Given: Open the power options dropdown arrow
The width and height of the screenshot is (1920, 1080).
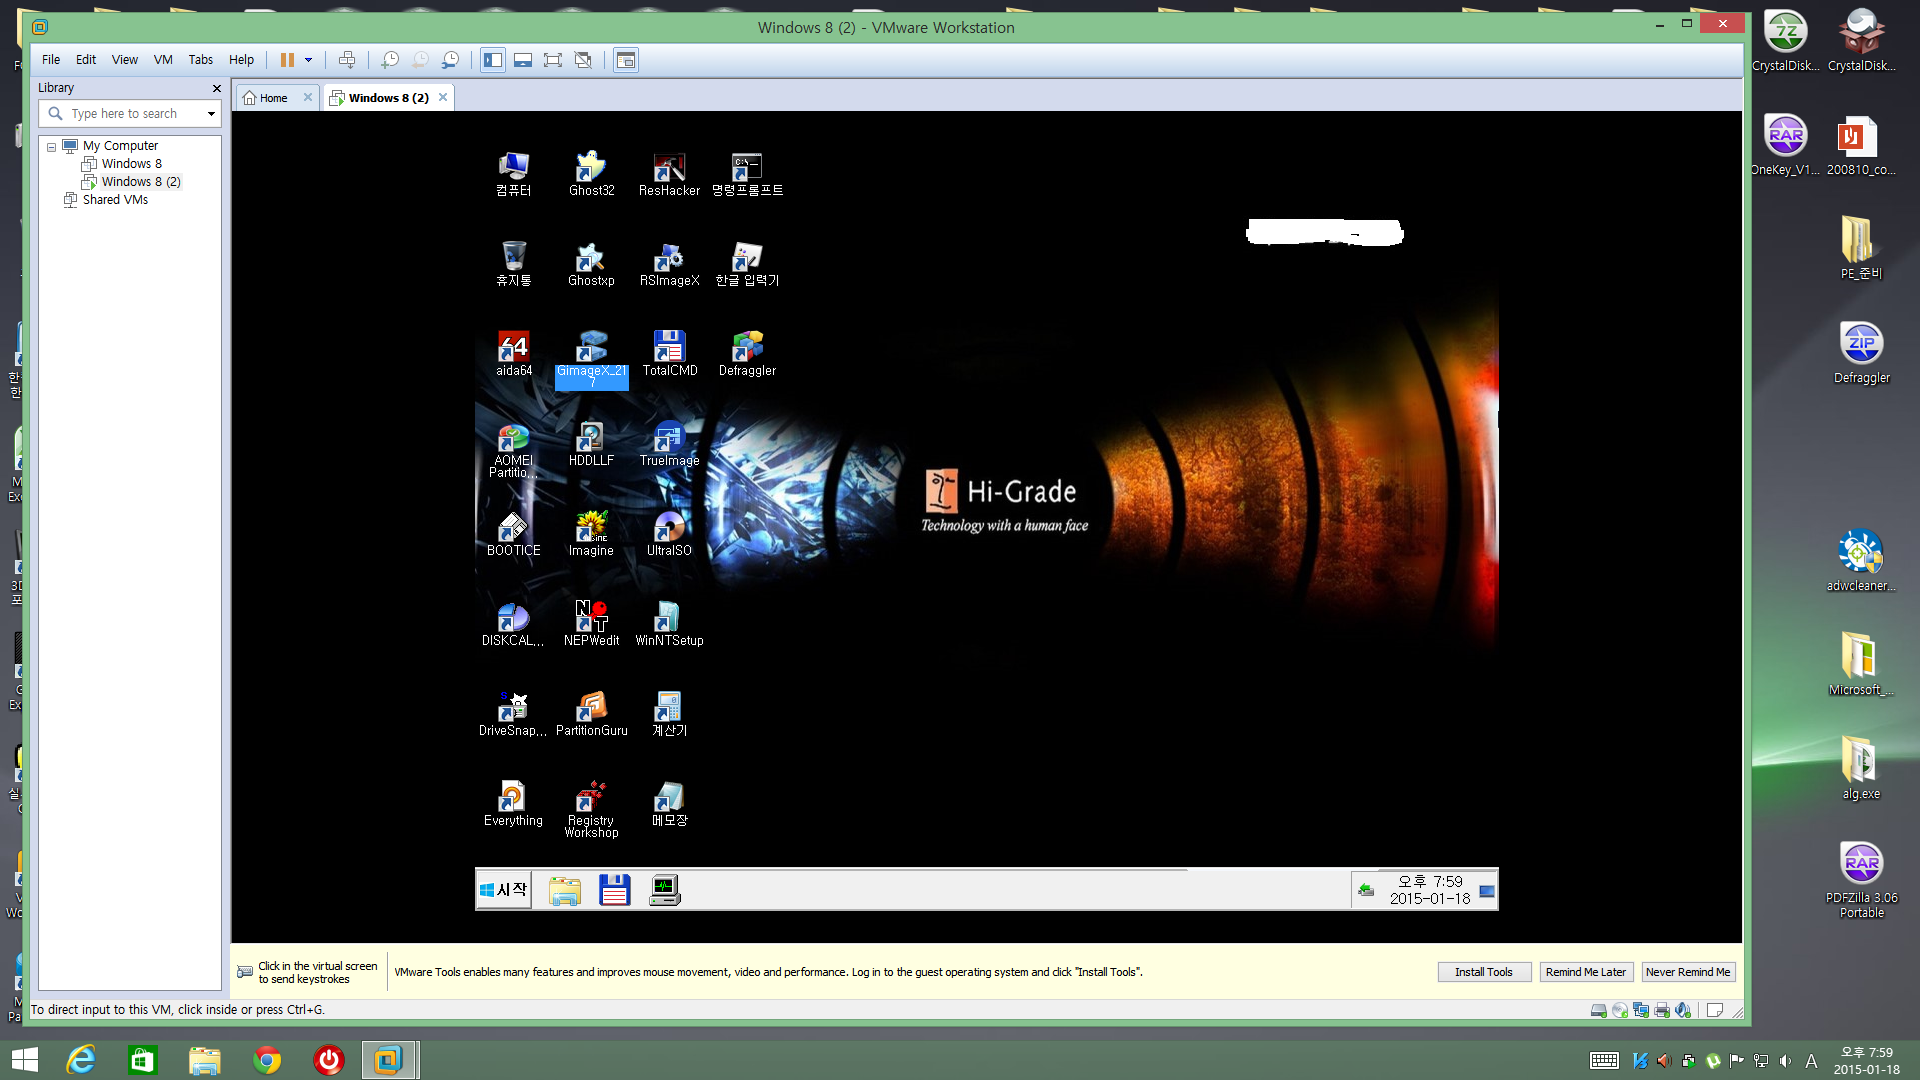Looking at the screenshot, I should tap(309, 60).
